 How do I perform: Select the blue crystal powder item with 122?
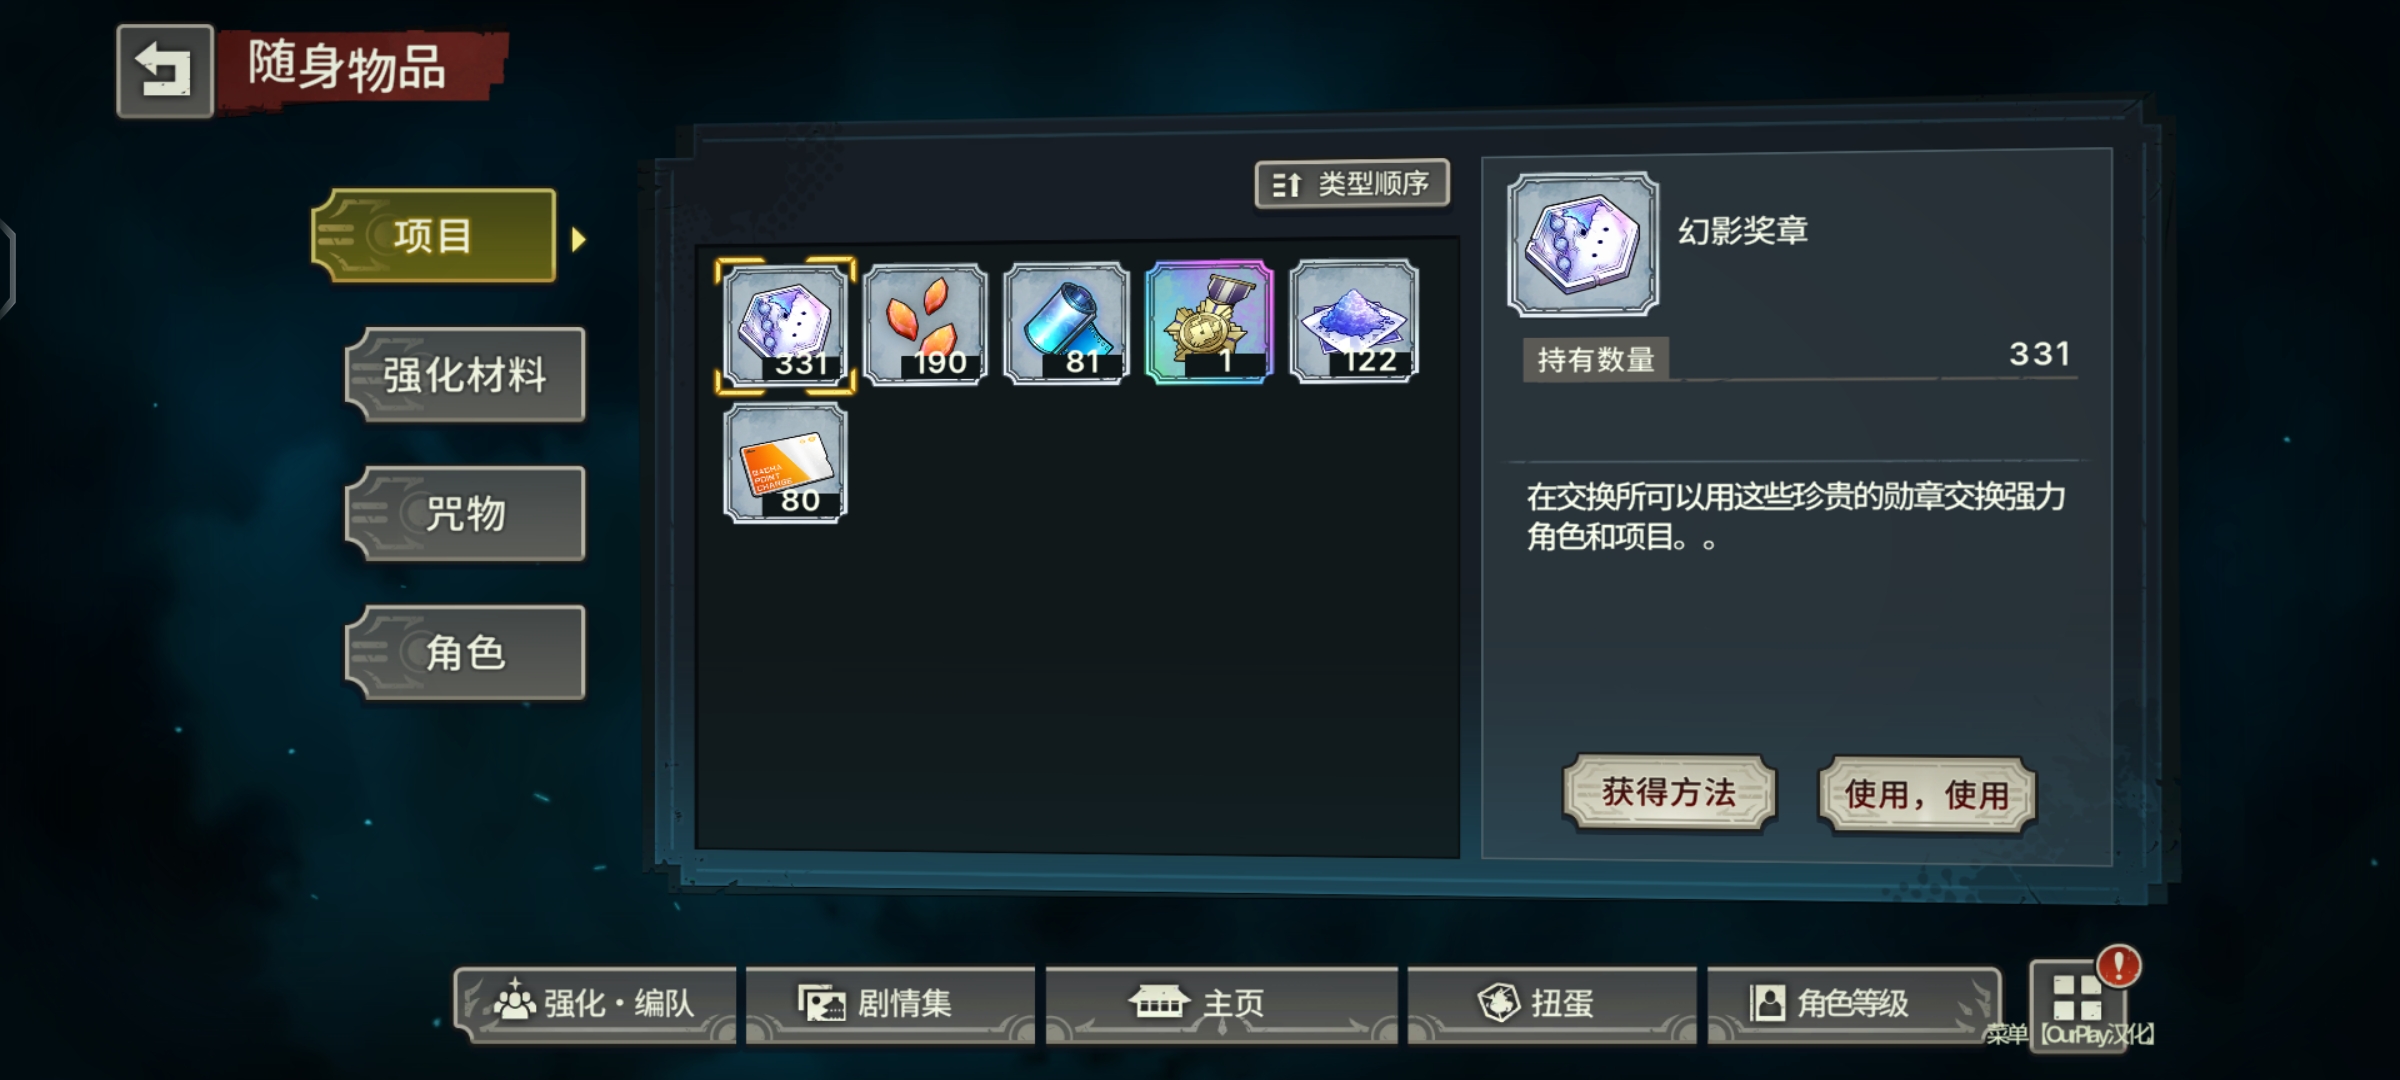[x=1354, y=321]
